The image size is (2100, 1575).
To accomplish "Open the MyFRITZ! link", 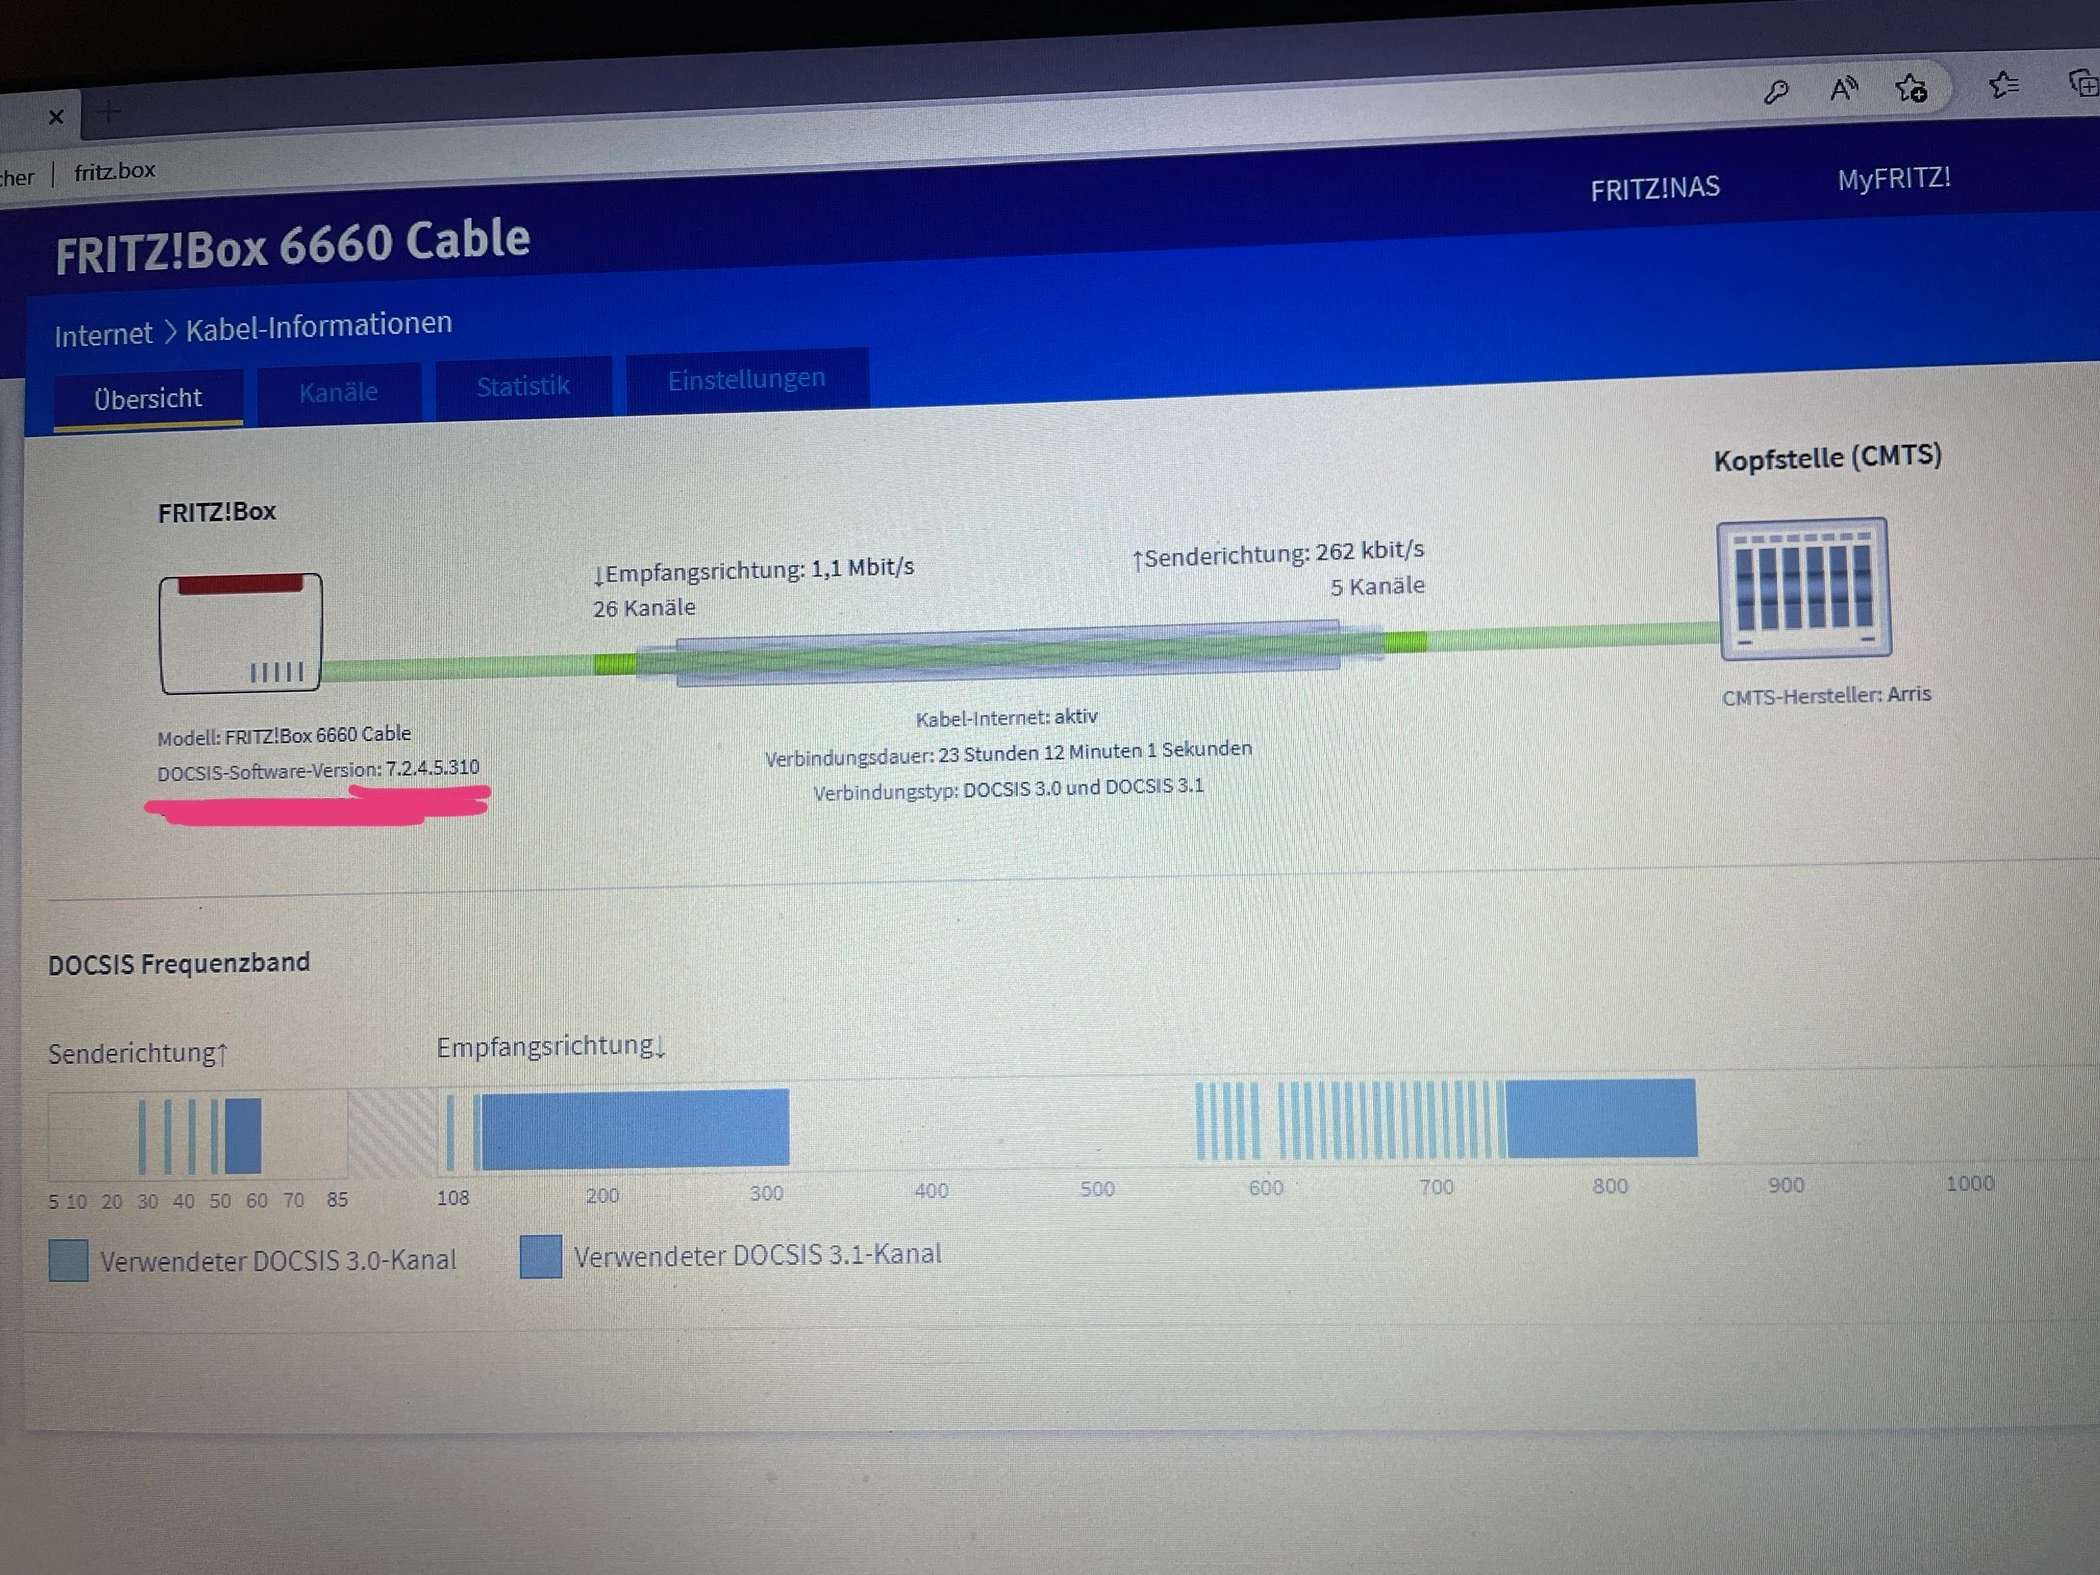I will coord(1893,179).
